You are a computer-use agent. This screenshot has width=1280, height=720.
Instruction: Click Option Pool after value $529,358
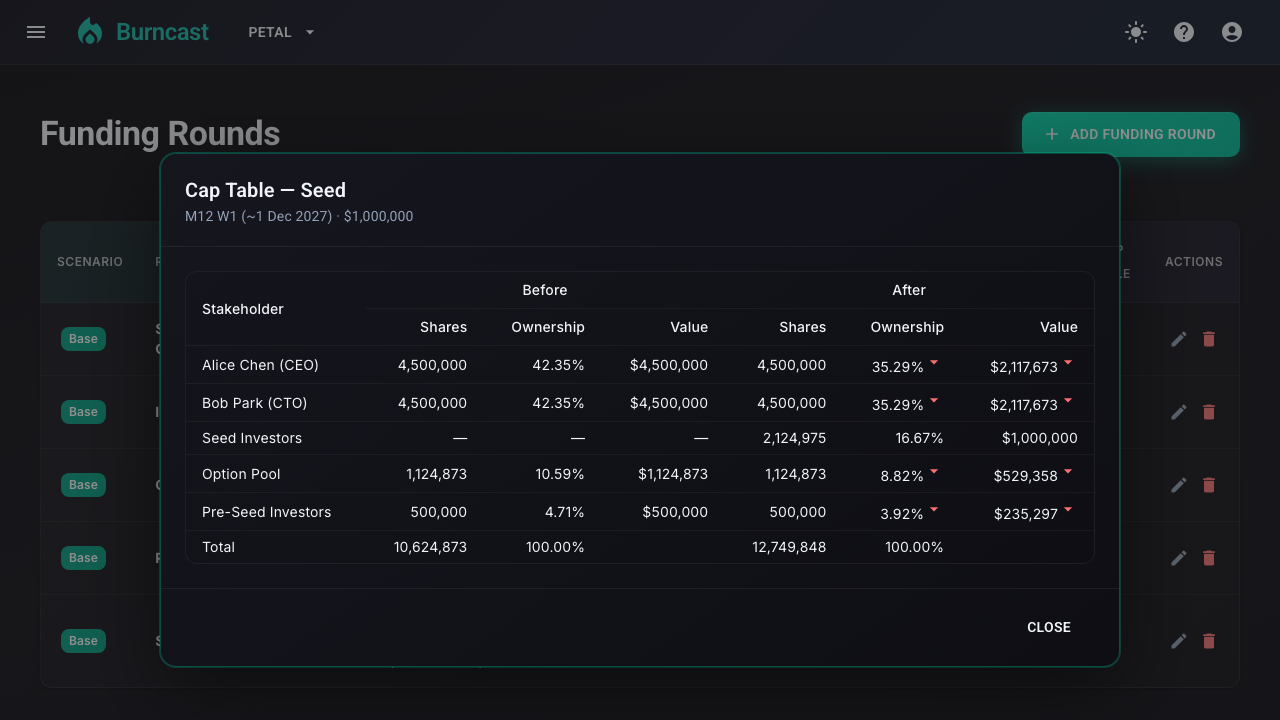1026,476
